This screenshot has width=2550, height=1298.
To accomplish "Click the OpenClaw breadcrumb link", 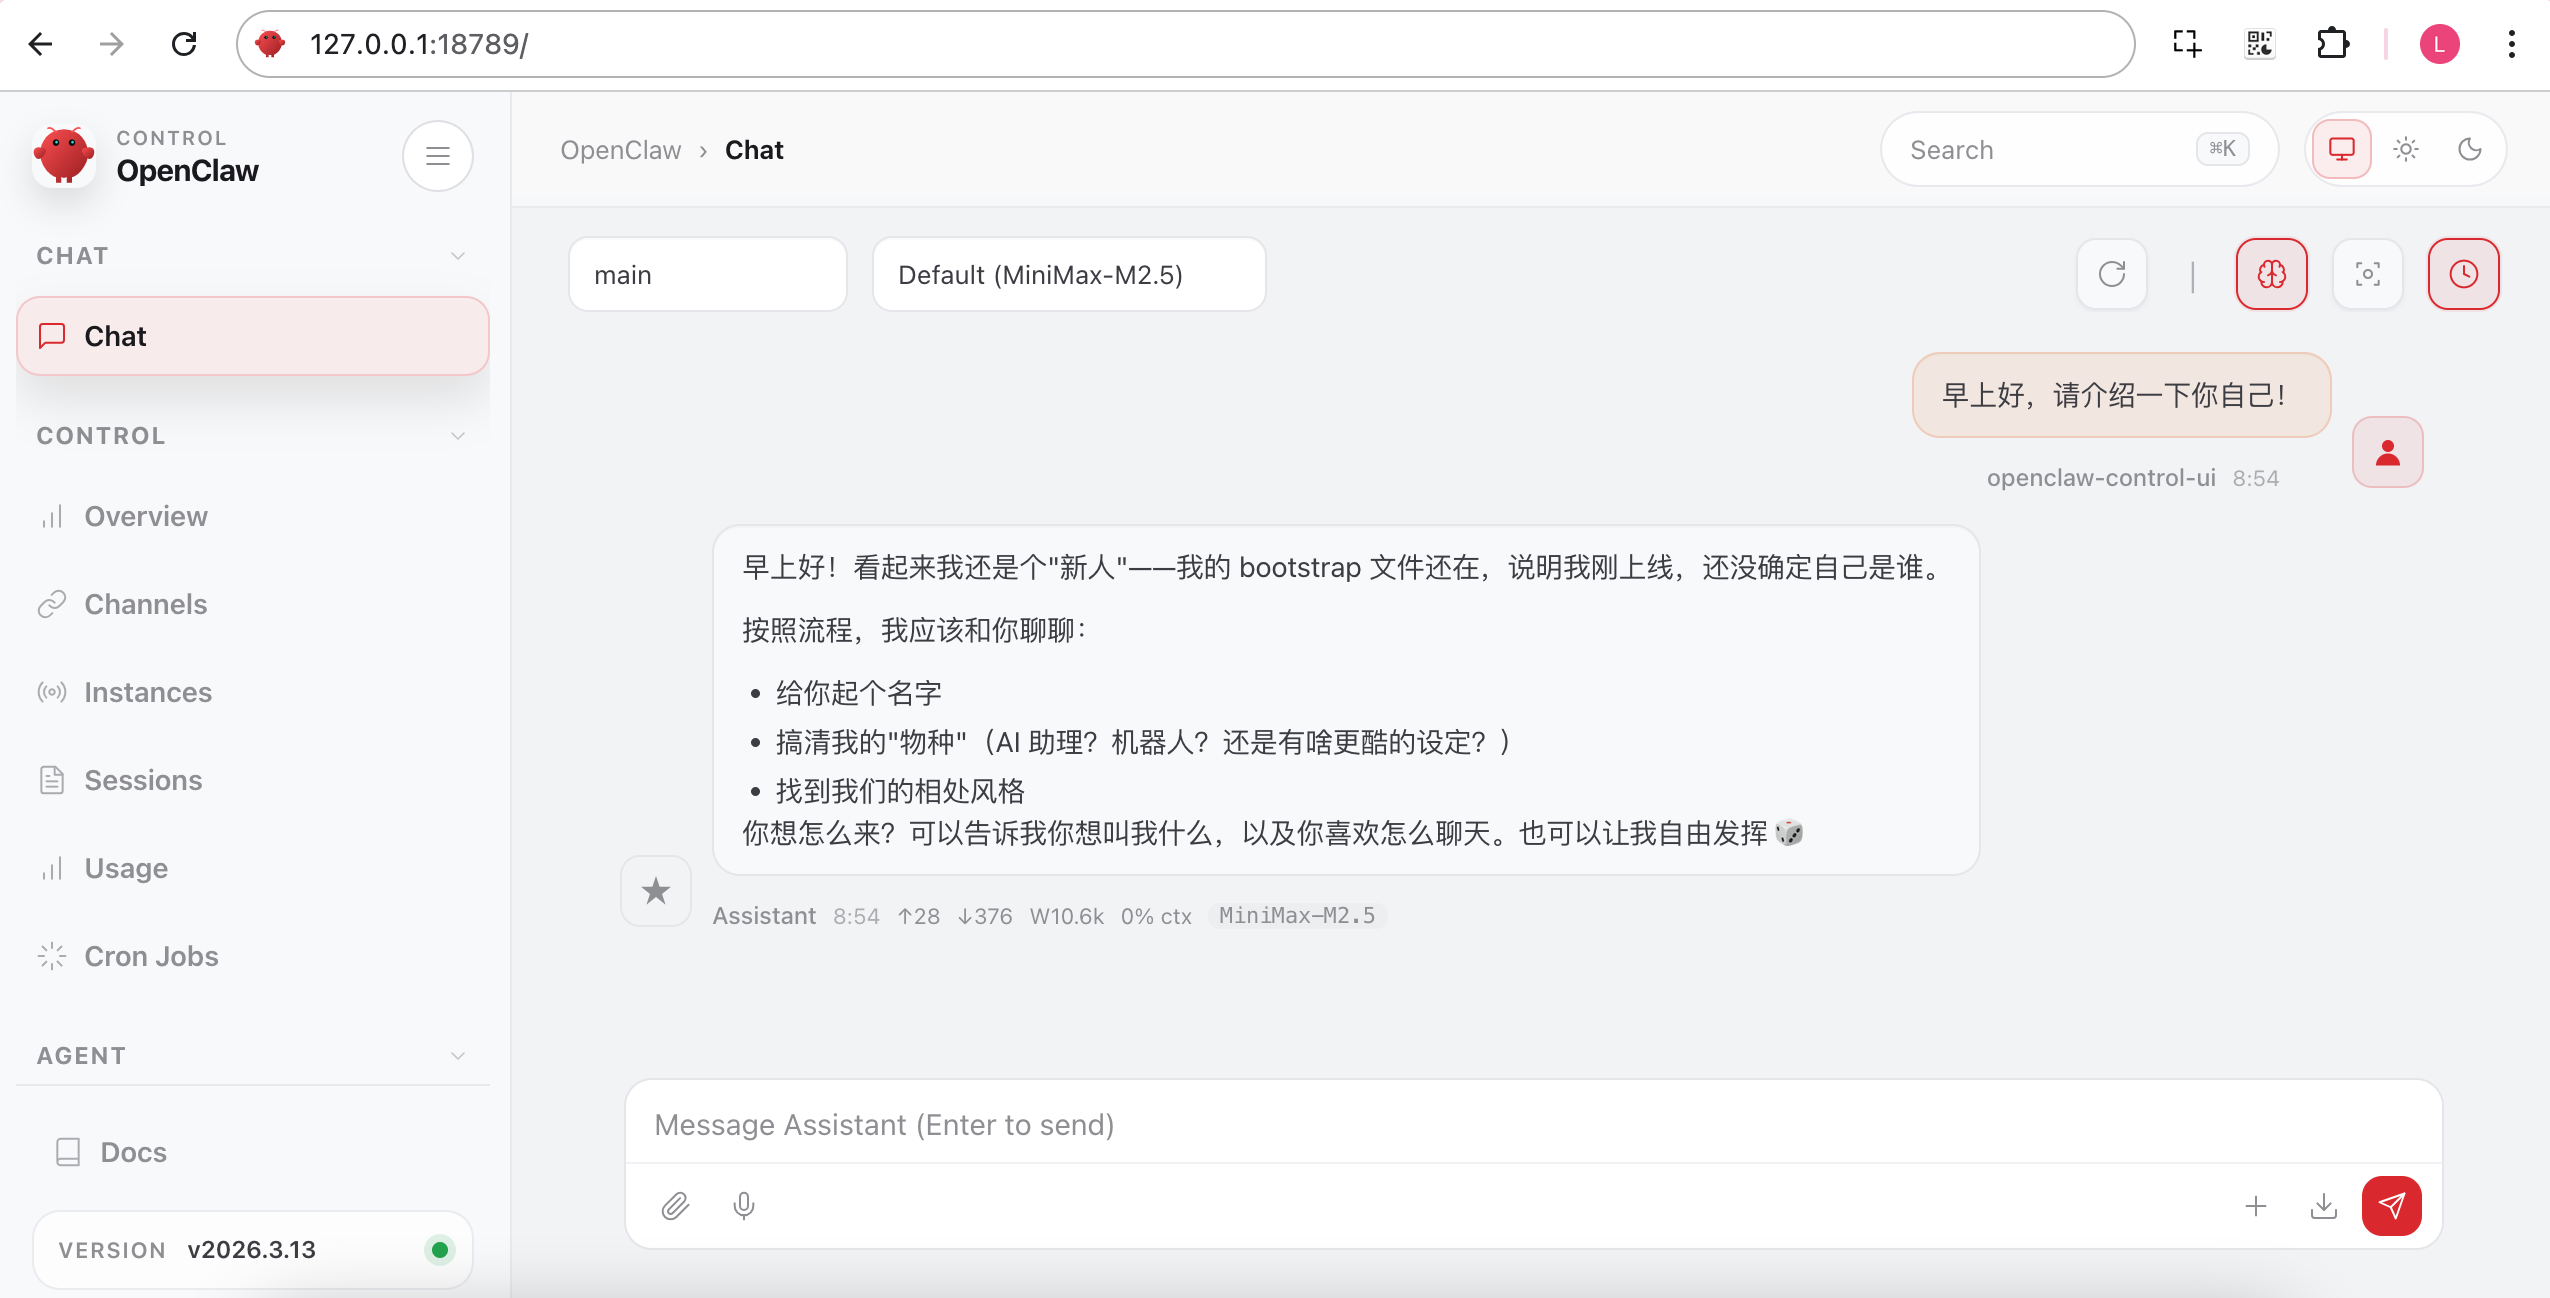I will coord(620,149).
